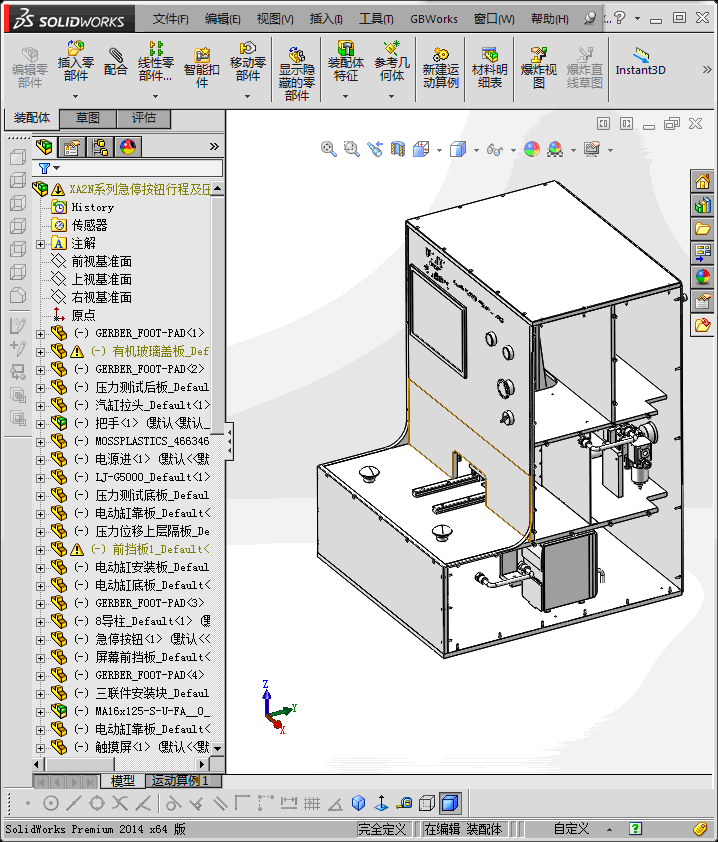Click the Apply Scene icon

point(555,149)
